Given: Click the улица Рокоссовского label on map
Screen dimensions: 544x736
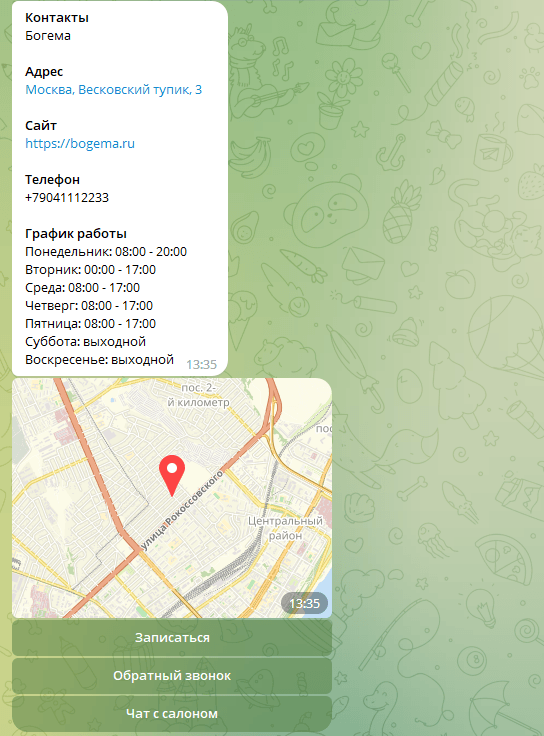Looking at the screenshot, I should coord(182,511).
